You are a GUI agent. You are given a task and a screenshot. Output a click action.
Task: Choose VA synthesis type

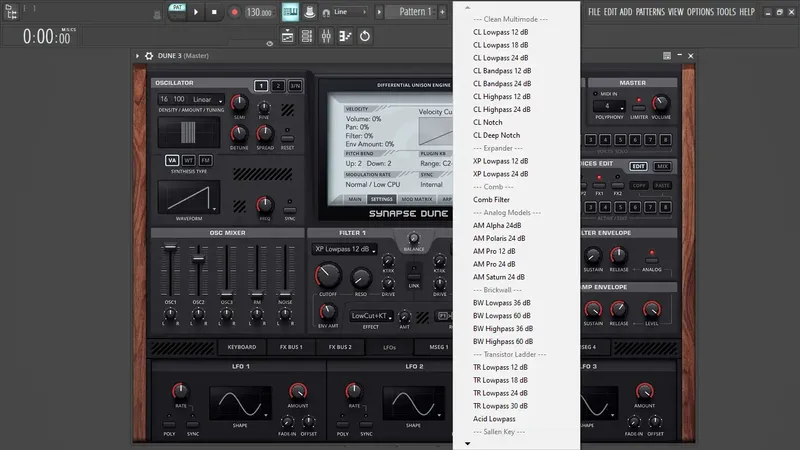[172, 160]
